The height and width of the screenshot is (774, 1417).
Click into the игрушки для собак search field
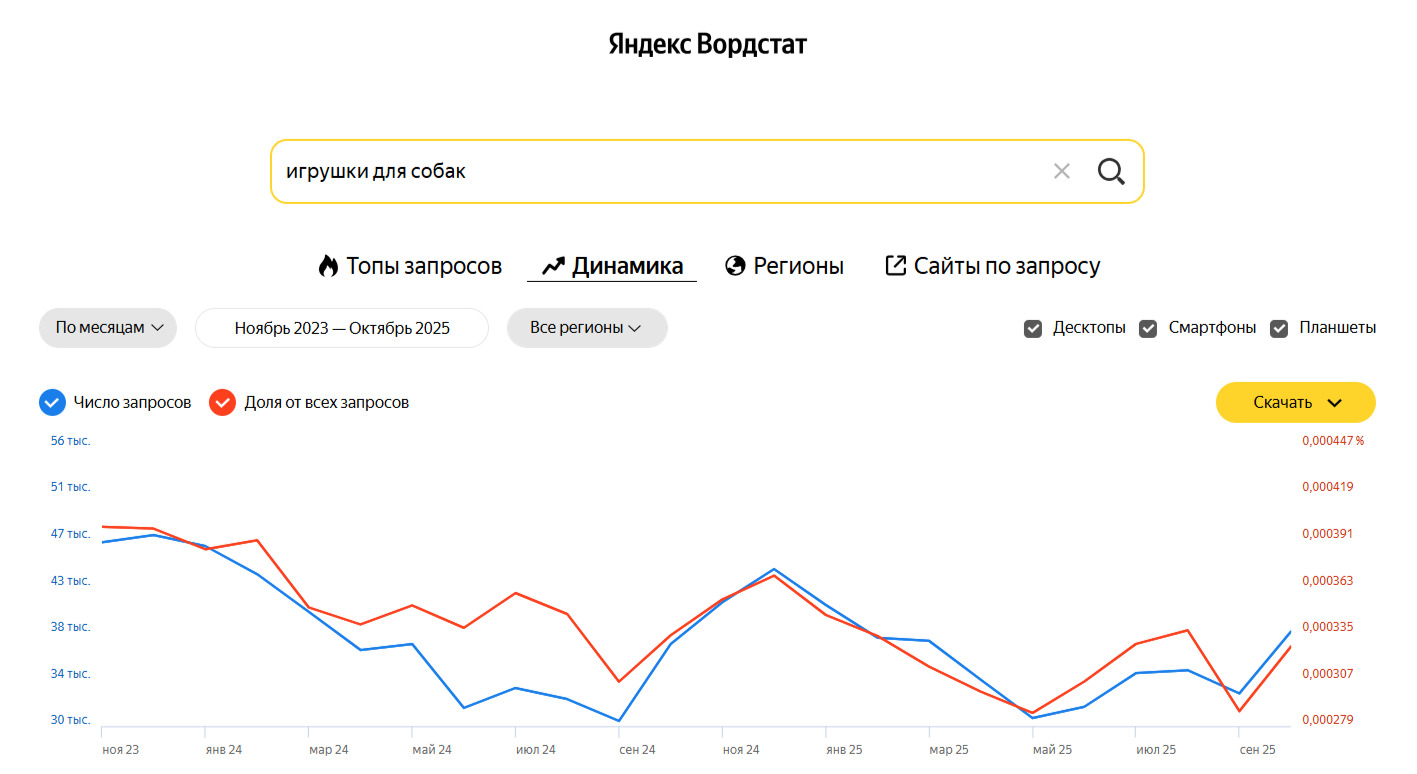650,171
